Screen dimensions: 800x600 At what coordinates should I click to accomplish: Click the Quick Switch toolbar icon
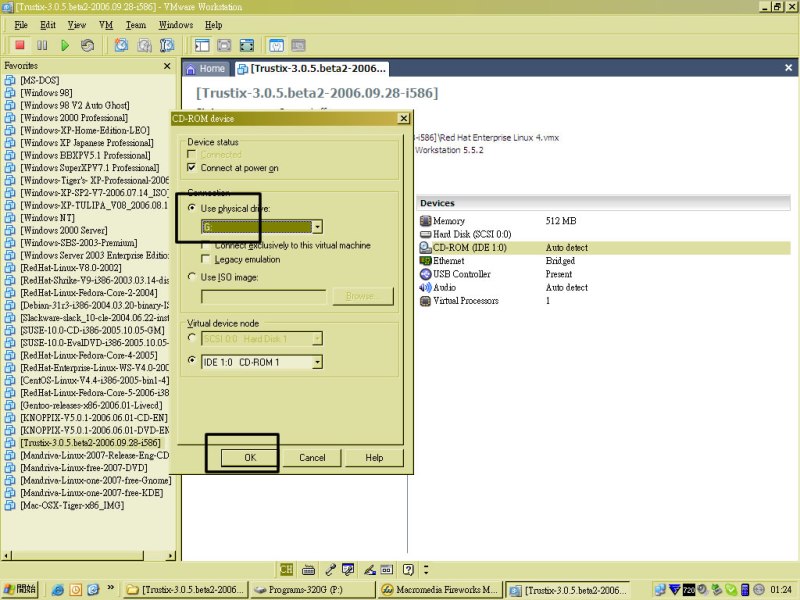pos(224,45)
